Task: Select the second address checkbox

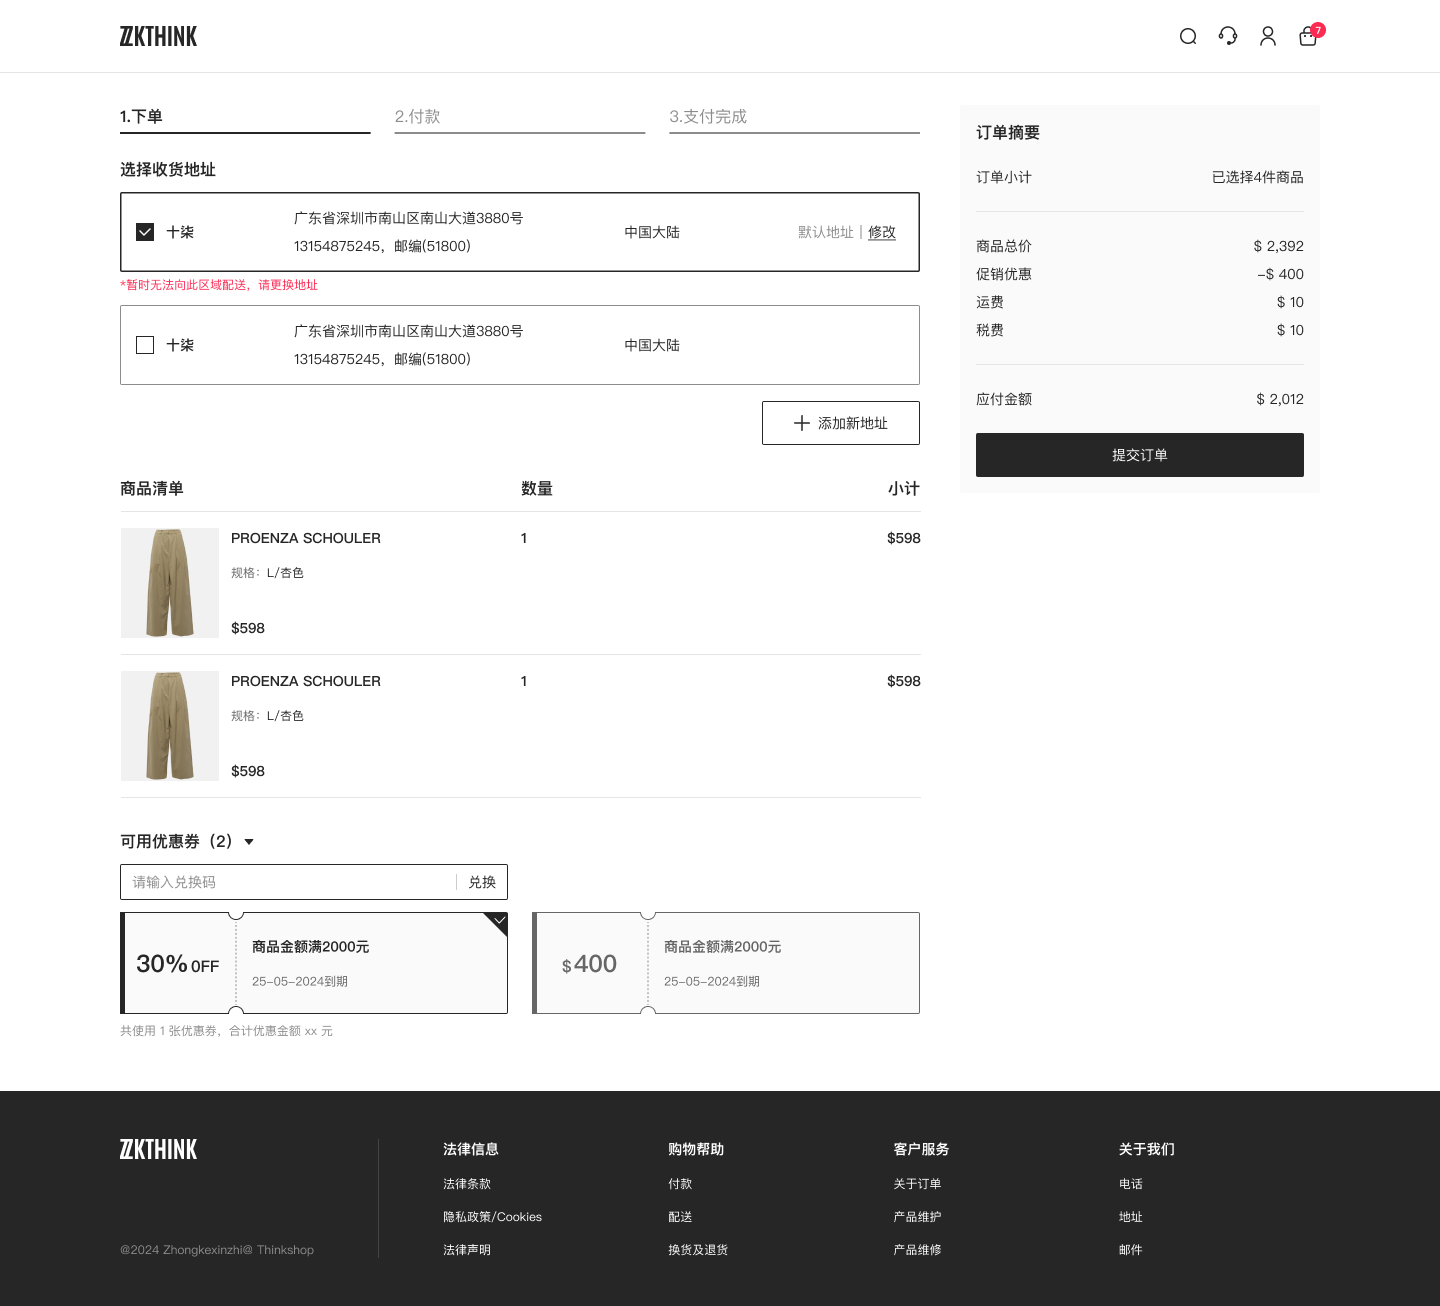Action: coord(145,345)
